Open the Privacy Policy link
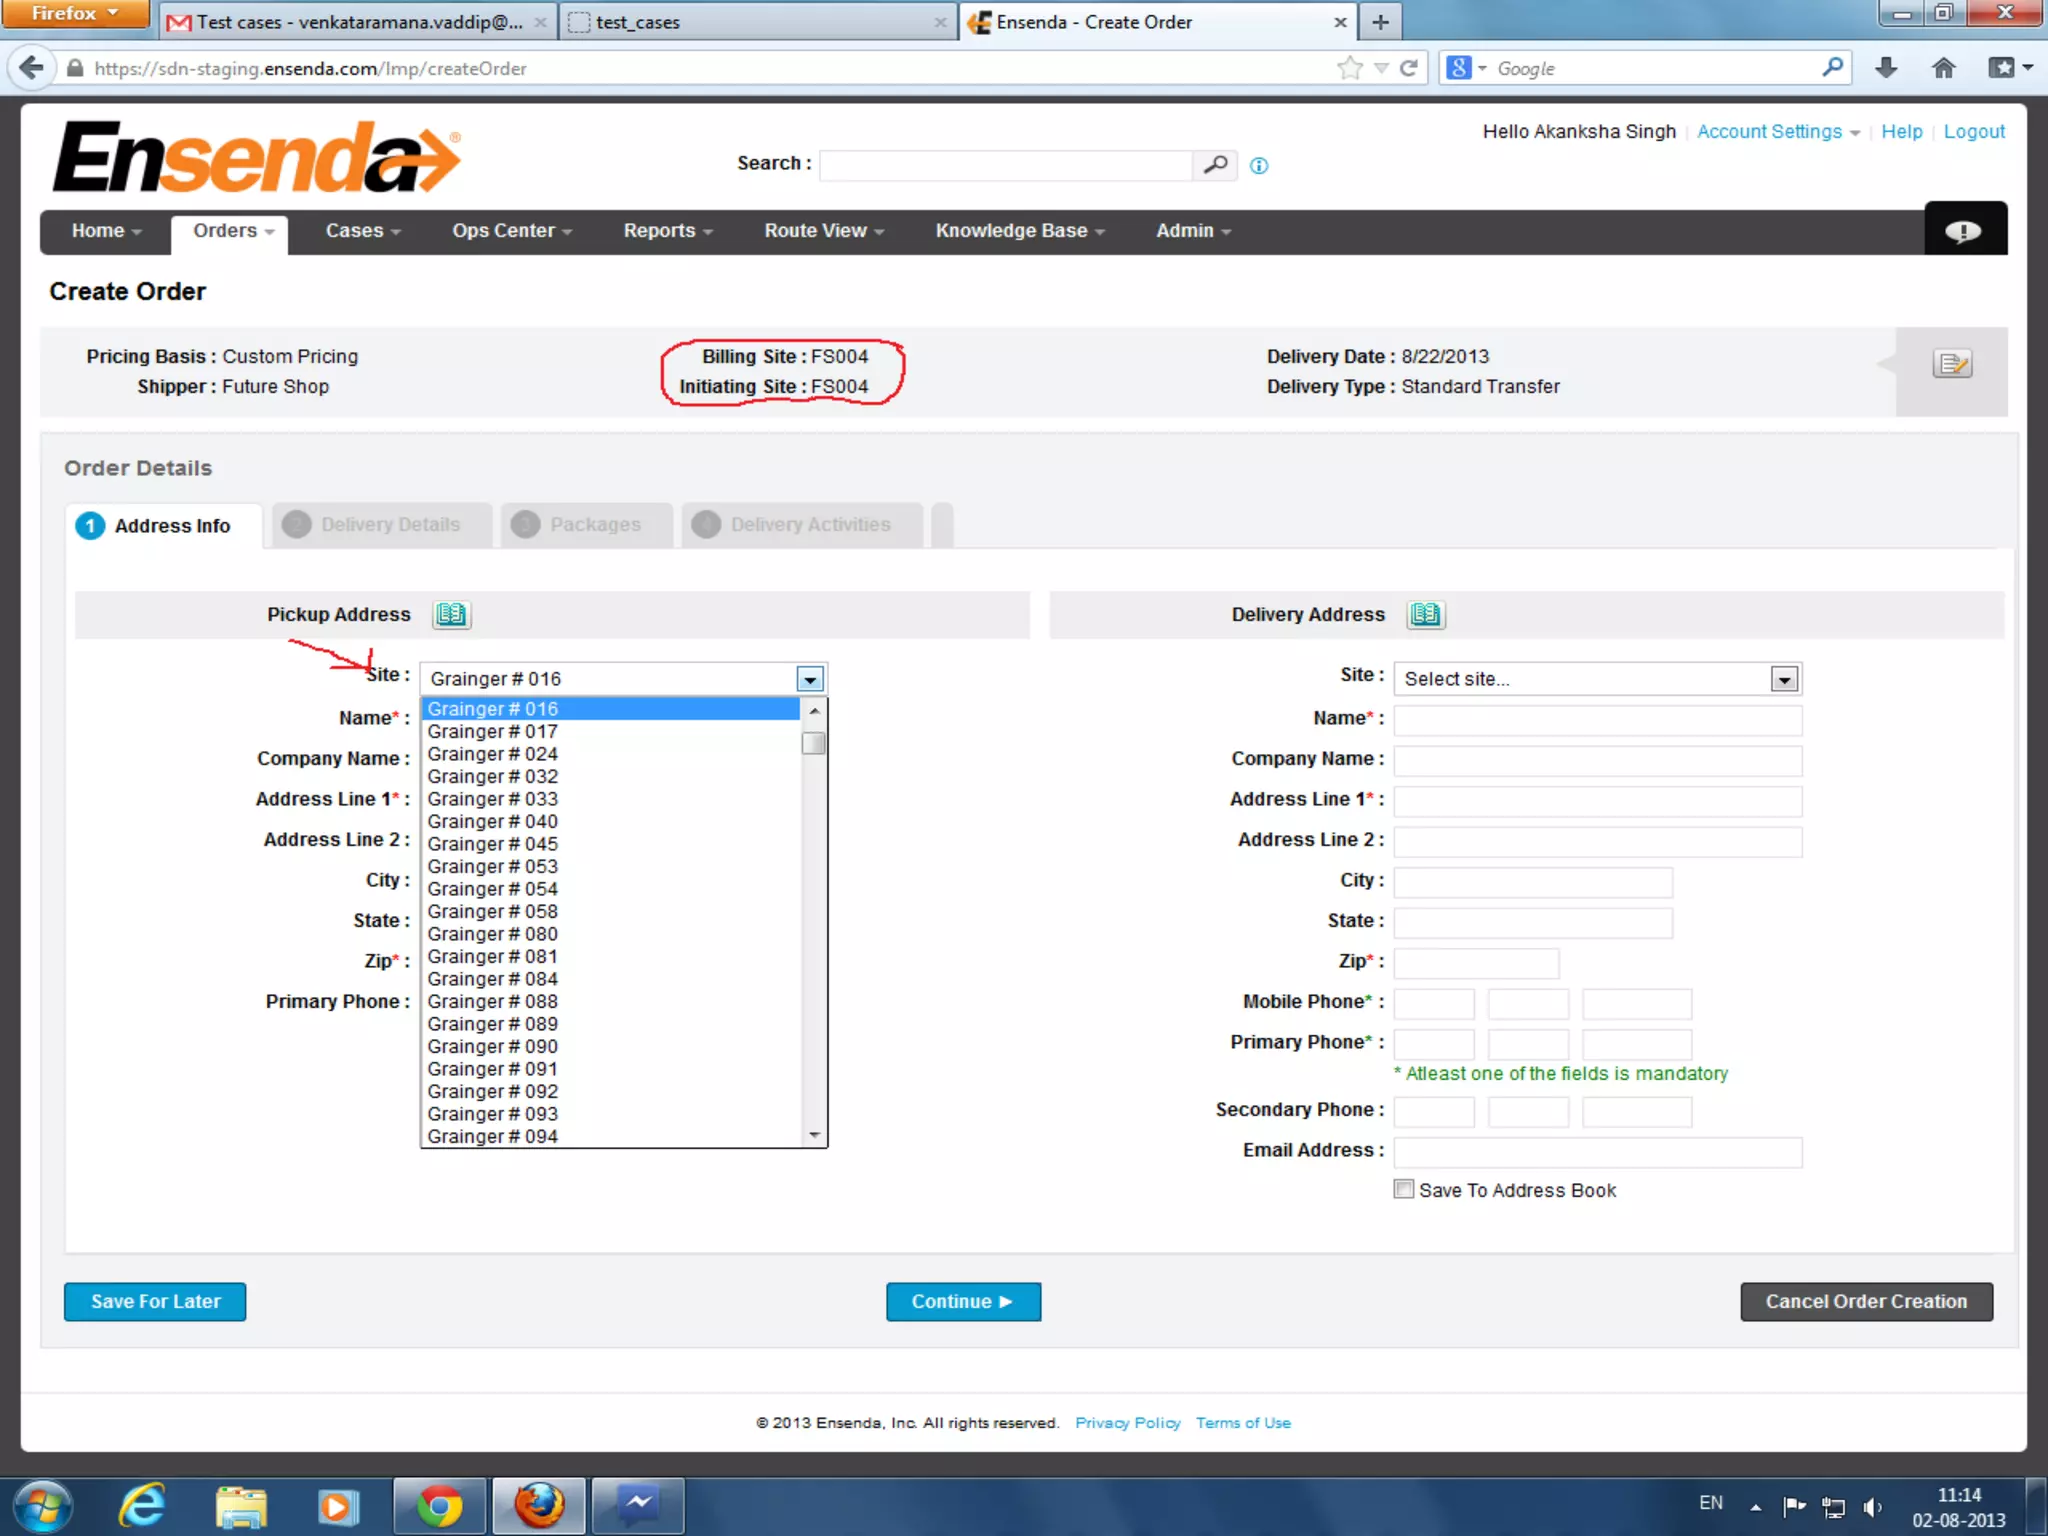The image size is (2048, 1536). pos(1127,1423)
